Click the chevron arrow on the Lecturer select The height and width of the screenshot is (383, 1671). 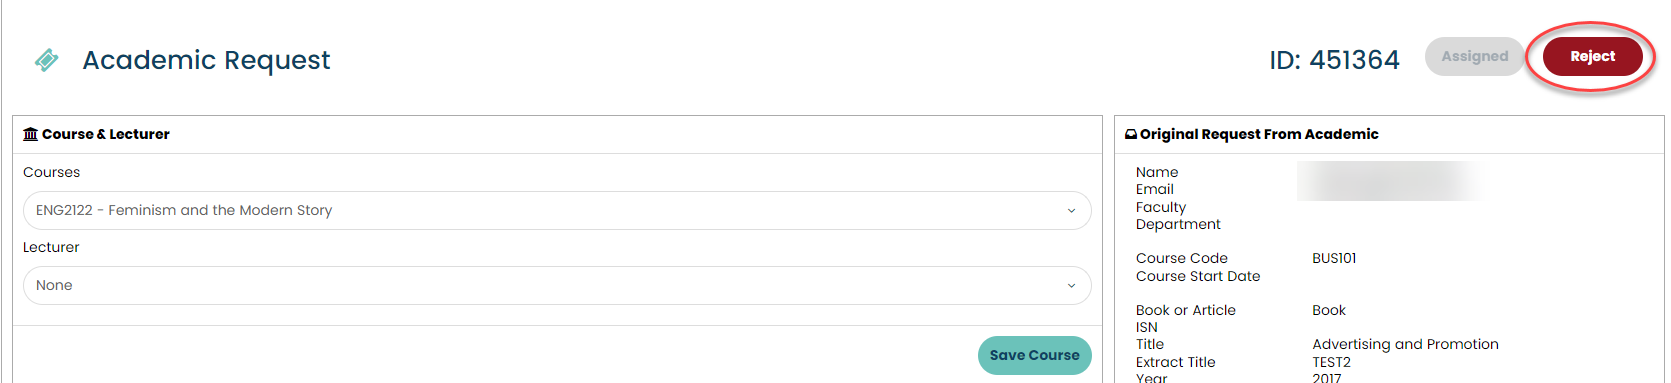1071,286
